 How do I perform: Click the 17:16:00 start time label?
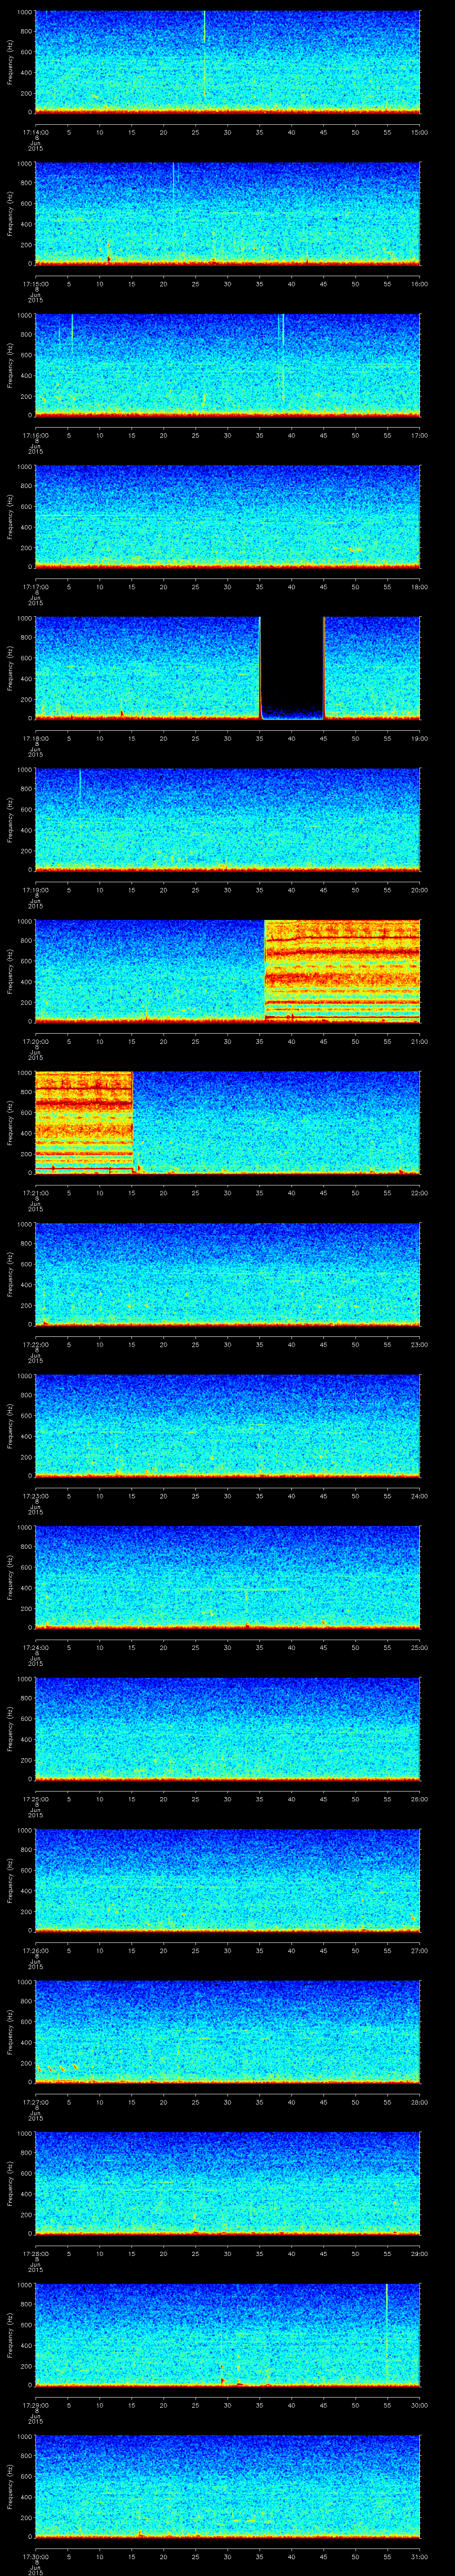35,435
